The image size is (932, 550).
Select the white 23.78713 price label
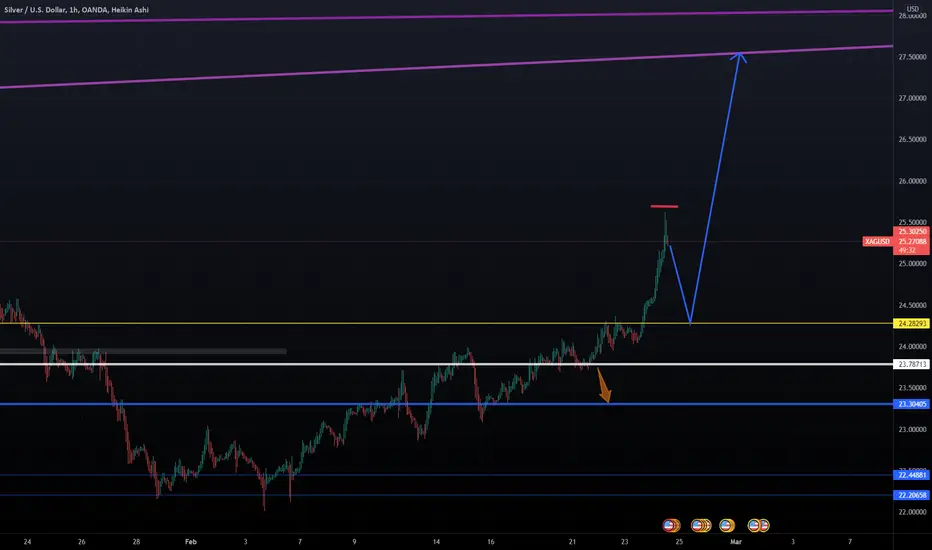[912, 364]
